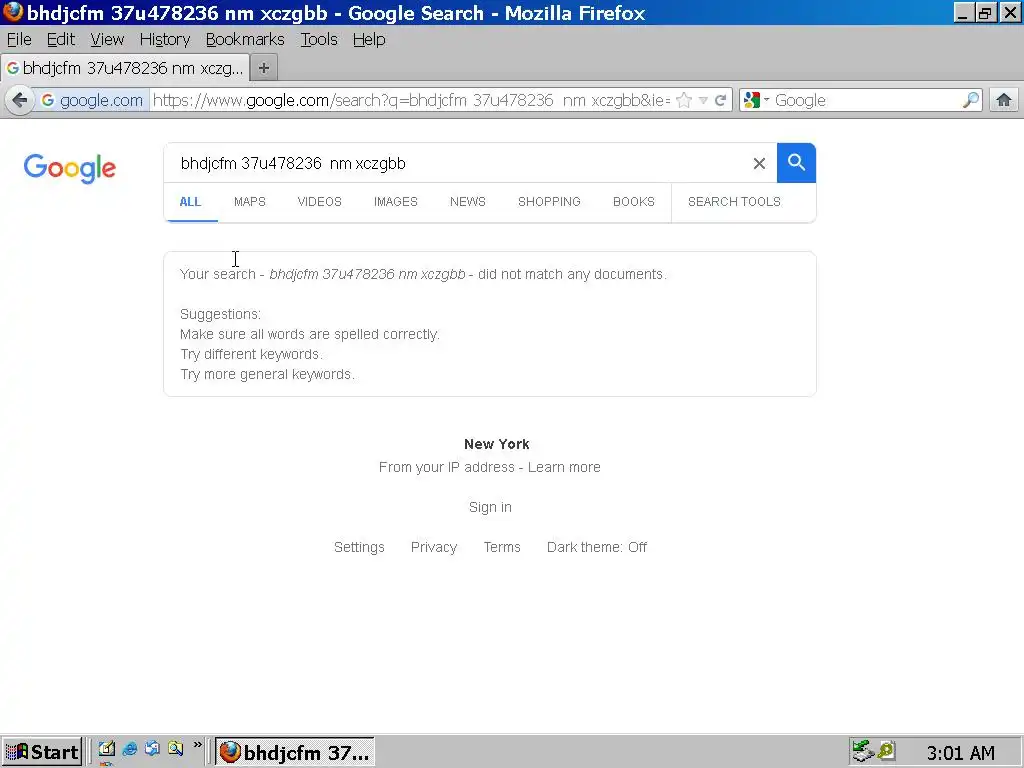Viewport: 1024px width, 768px height.
Task: Open the Settings link
Action: pyautogui.click(x=359, y=547)
